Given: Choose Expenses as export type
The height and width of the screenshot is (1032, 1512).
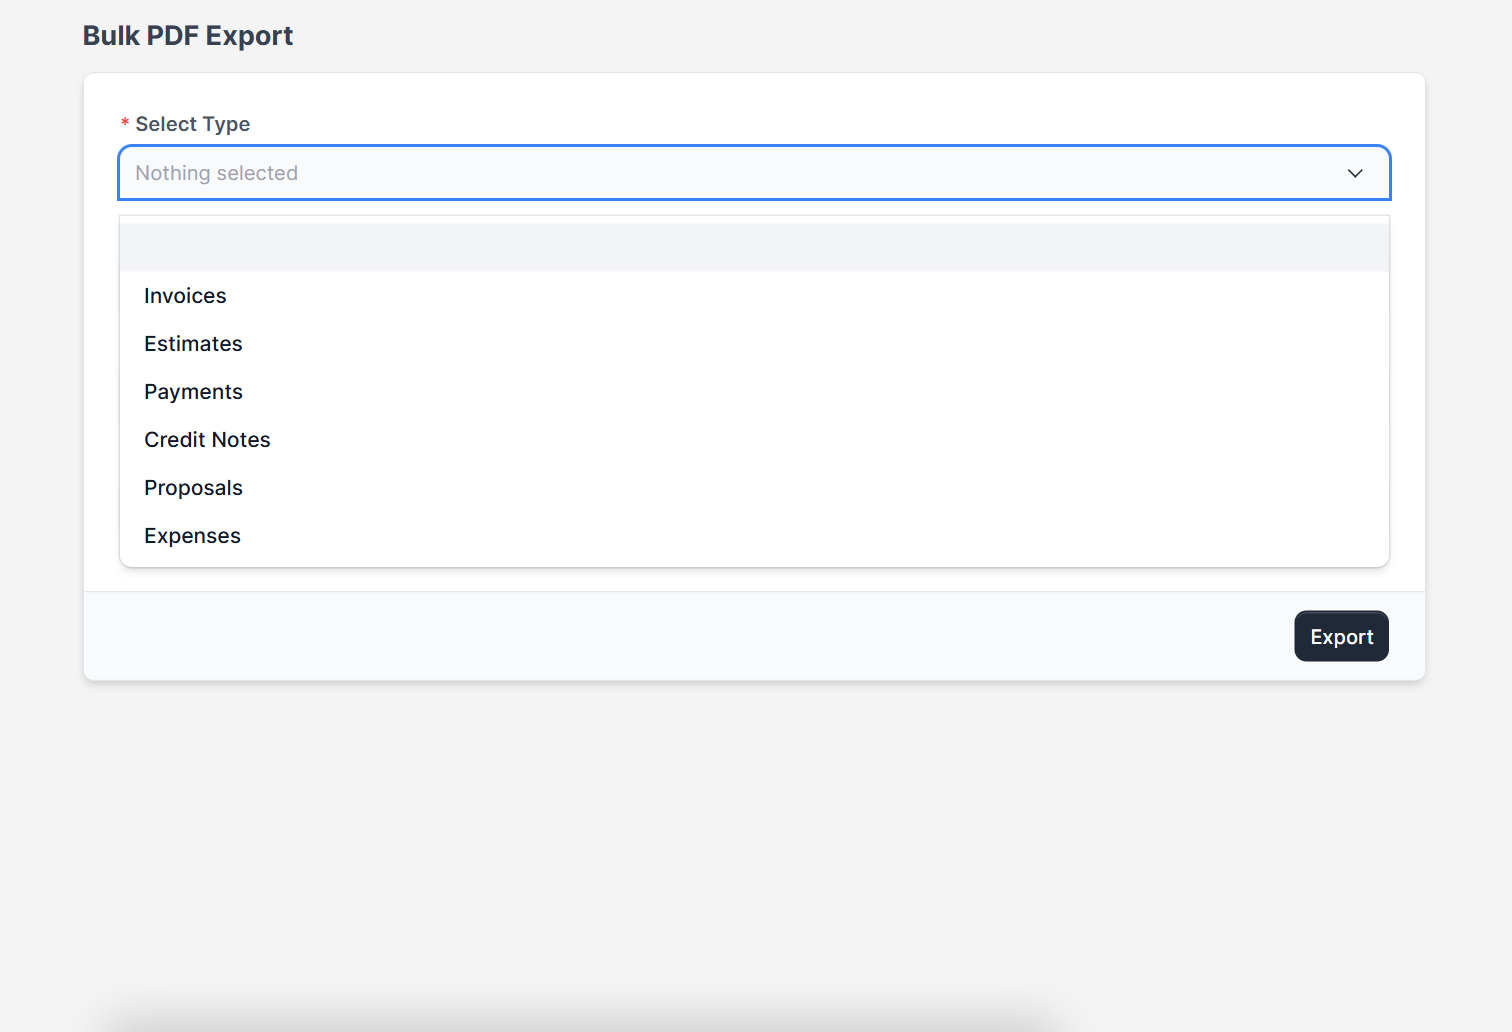Looking at the screenshot, I should (754, 536).
